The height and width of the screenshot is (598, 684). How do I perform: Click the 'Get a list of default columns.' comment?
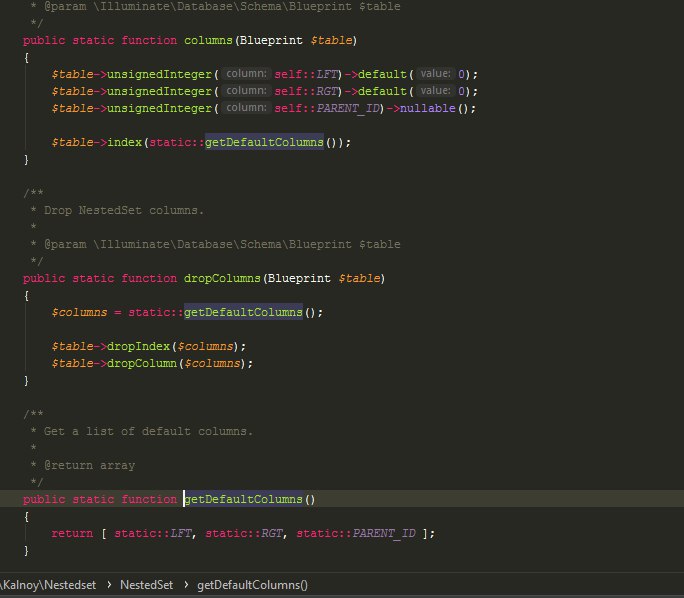pos(148,431)
